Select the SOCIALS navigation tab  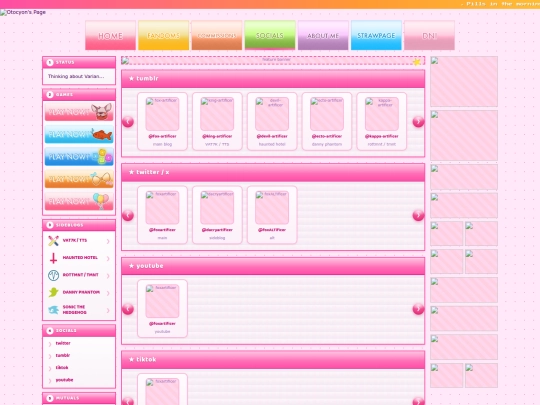point(270,35)
